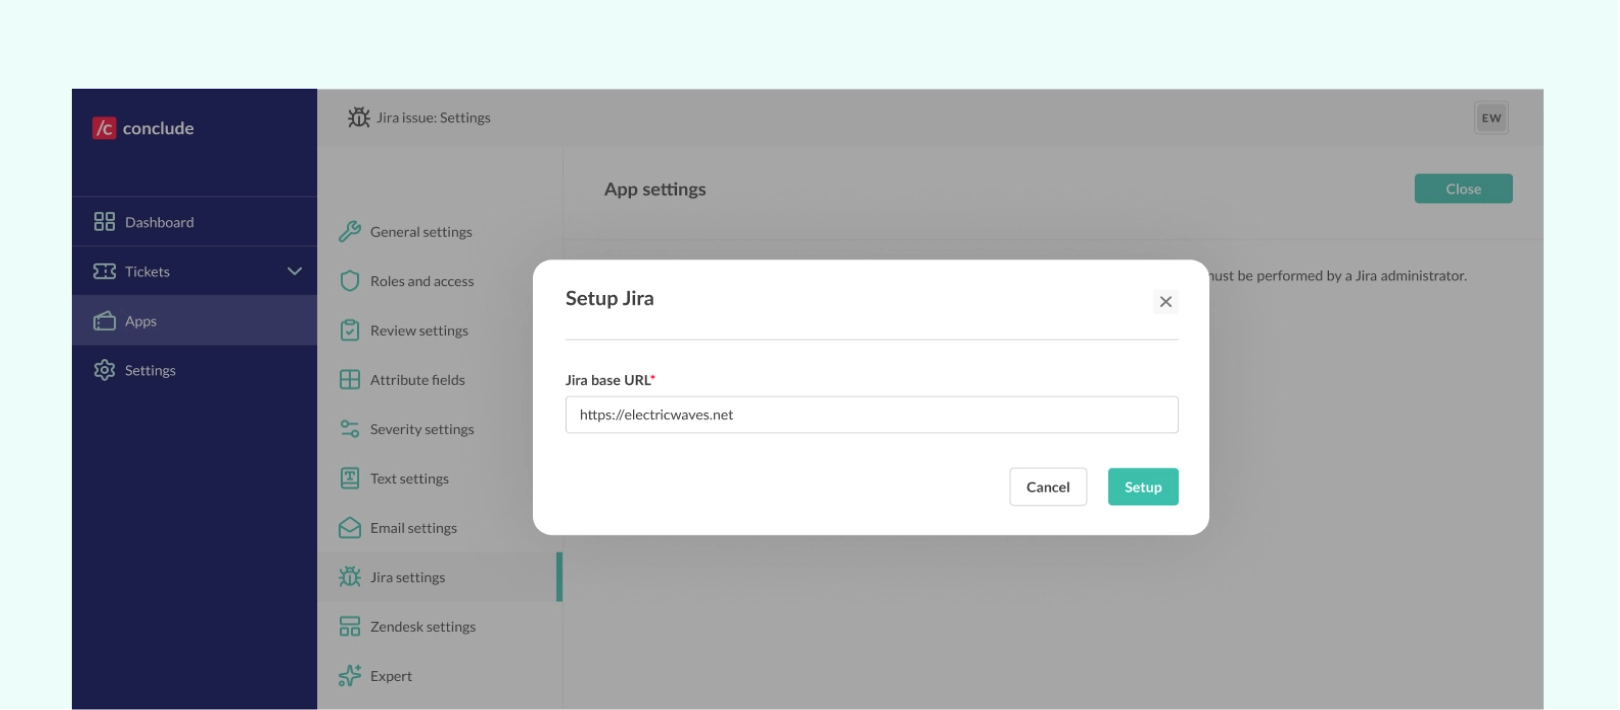
Task: Expand the Tickets submenu chevron
Action: (294, 271)
